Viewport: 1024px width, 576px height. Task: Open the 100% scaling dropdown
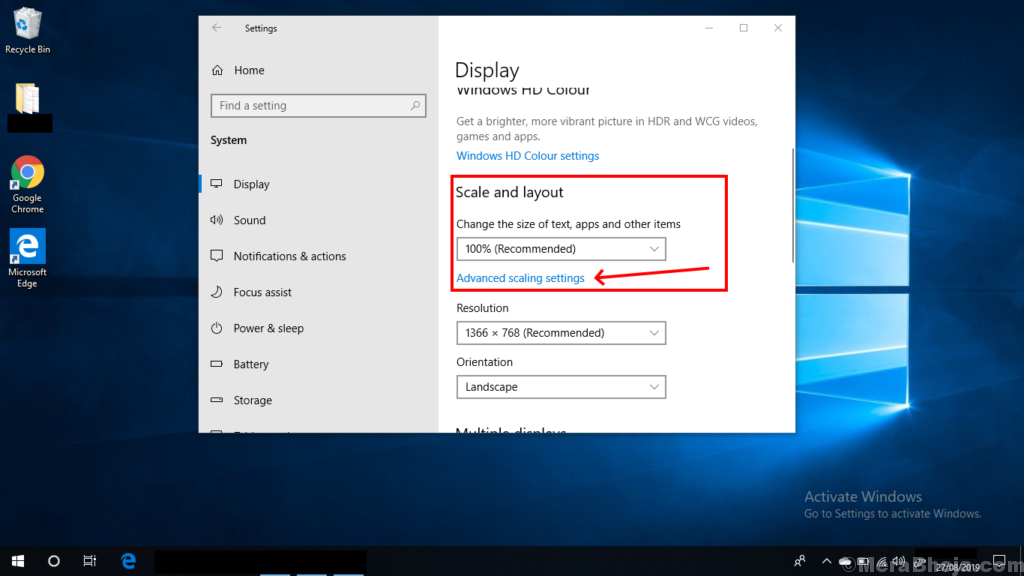560,248
